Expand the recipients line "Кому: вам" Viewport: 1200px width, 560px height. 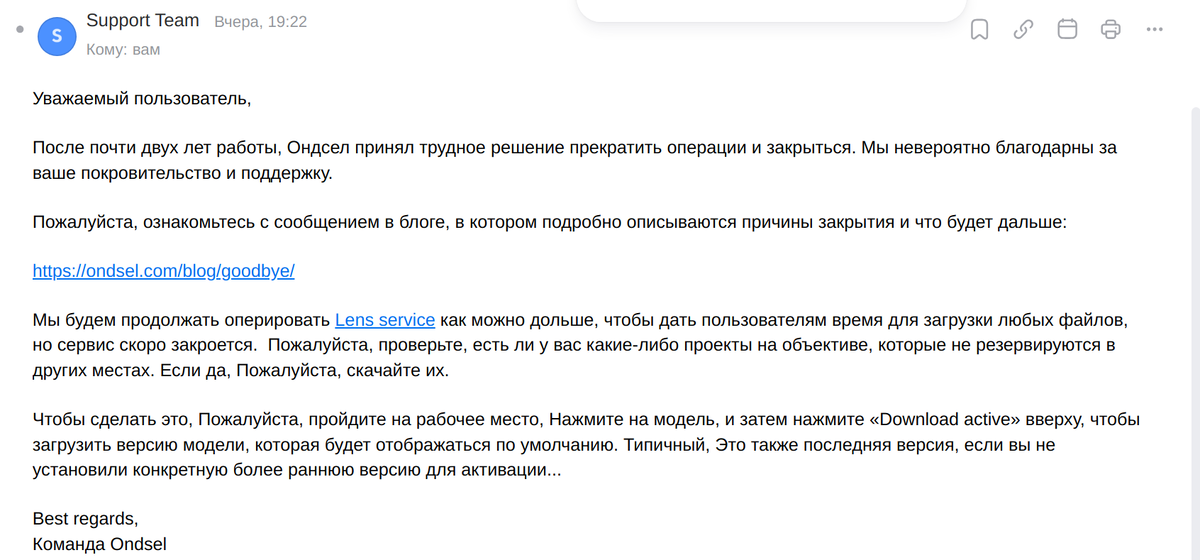pos(123,49)
